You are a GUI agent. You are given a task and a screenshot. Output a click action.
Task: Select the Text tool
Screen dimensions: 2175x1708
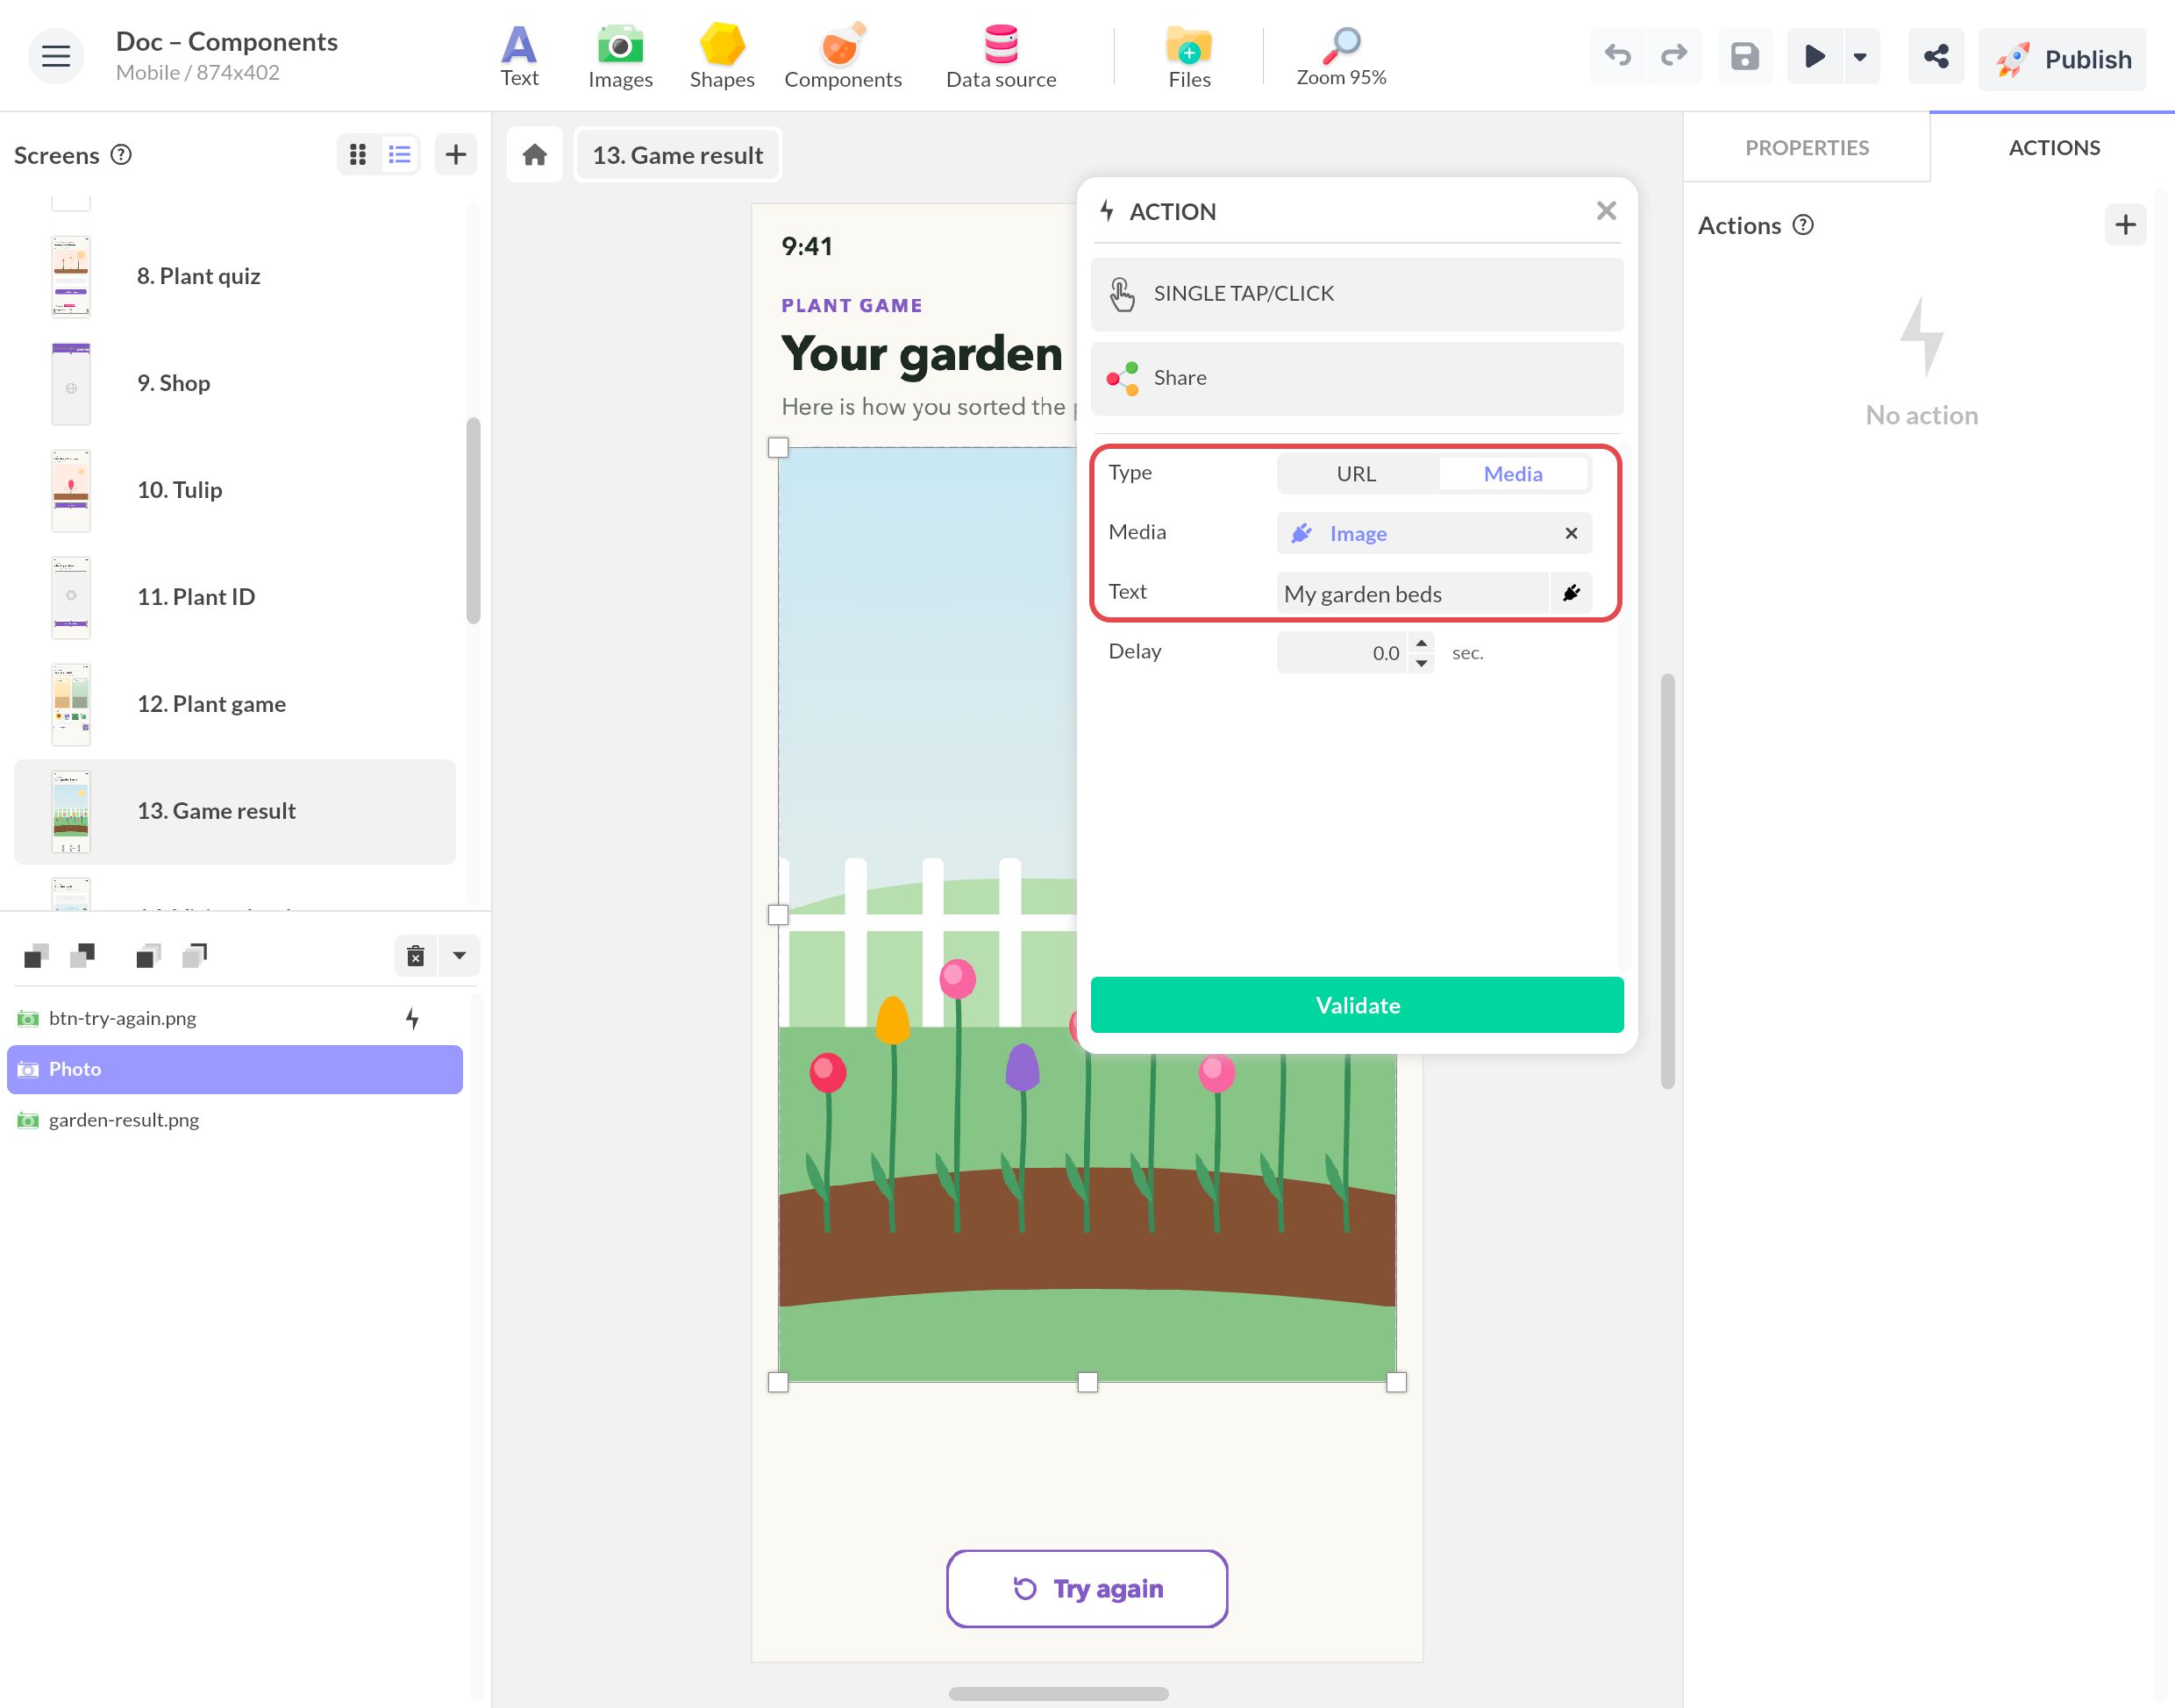point(519,56)
